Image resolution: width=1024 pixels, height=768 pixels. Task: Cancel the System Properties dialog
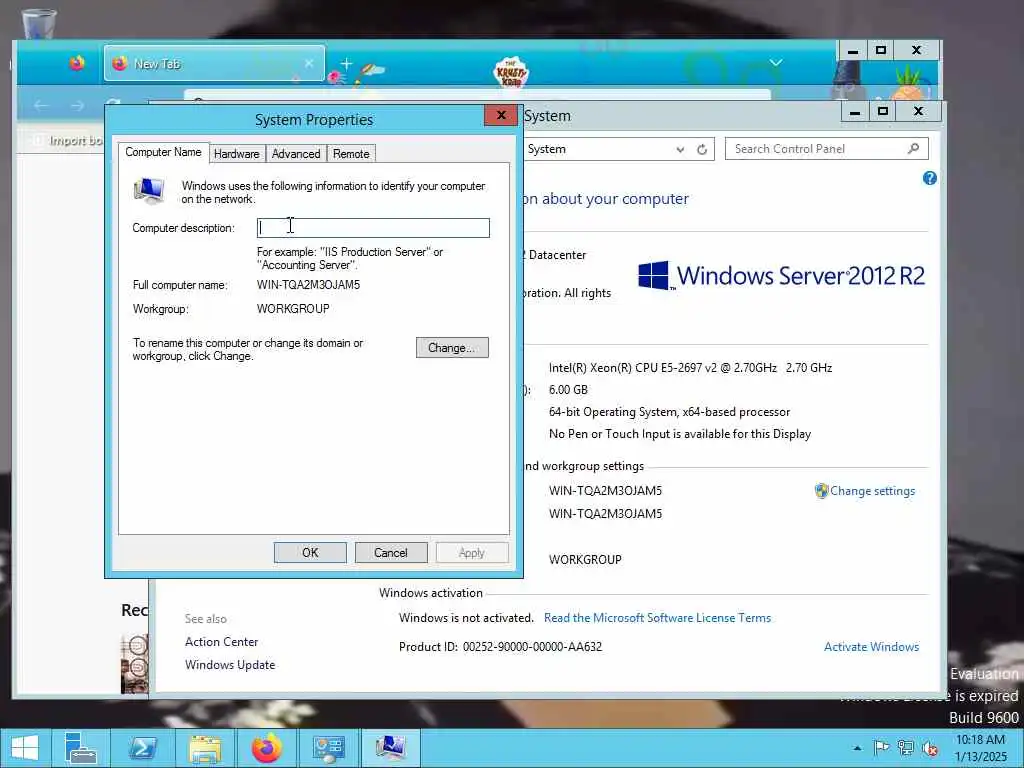pyautogui.click(x=391, y=552)
